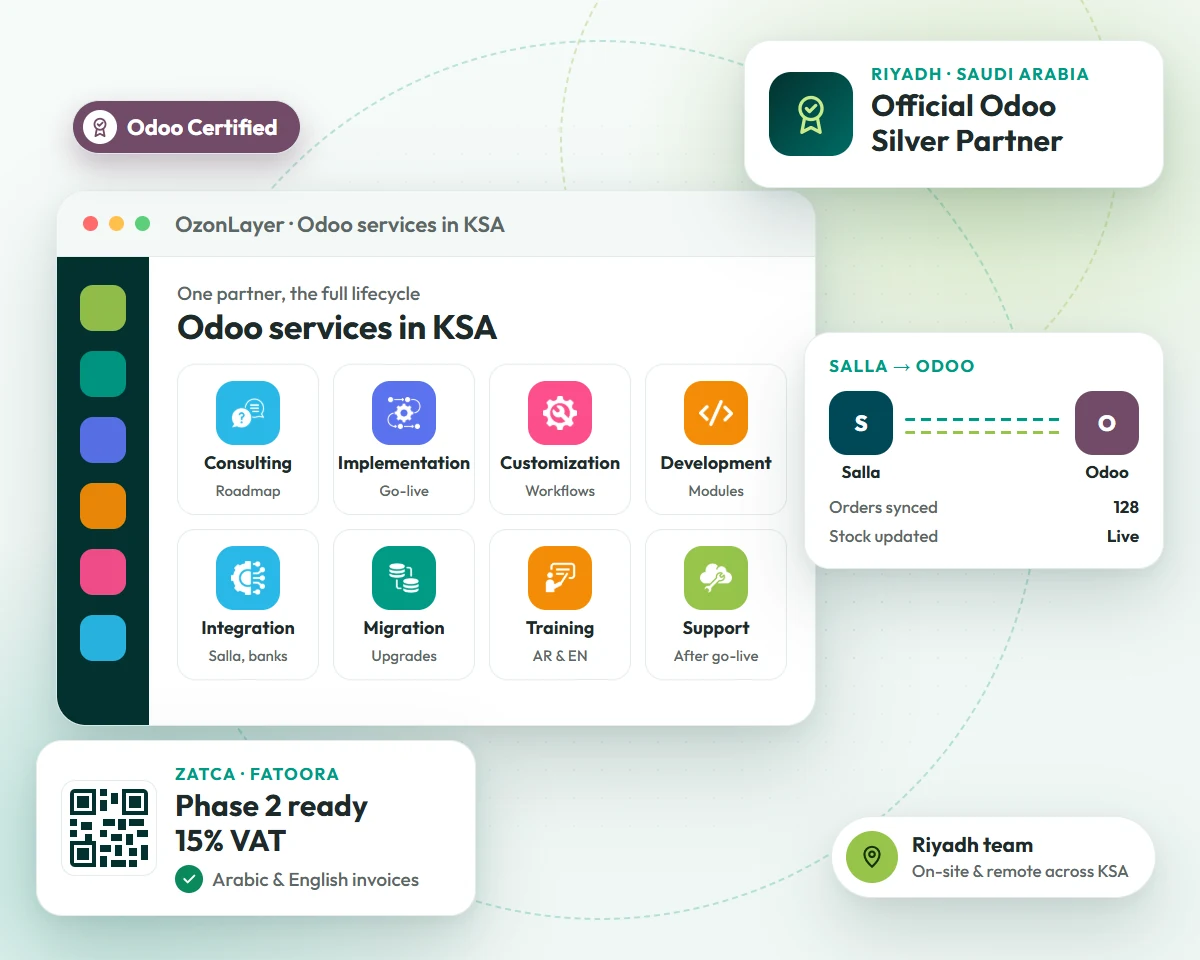The height and width of the screenshot is (960, 1200).
Task: Click the red window close dot
Action: click(x=91, y=224)
